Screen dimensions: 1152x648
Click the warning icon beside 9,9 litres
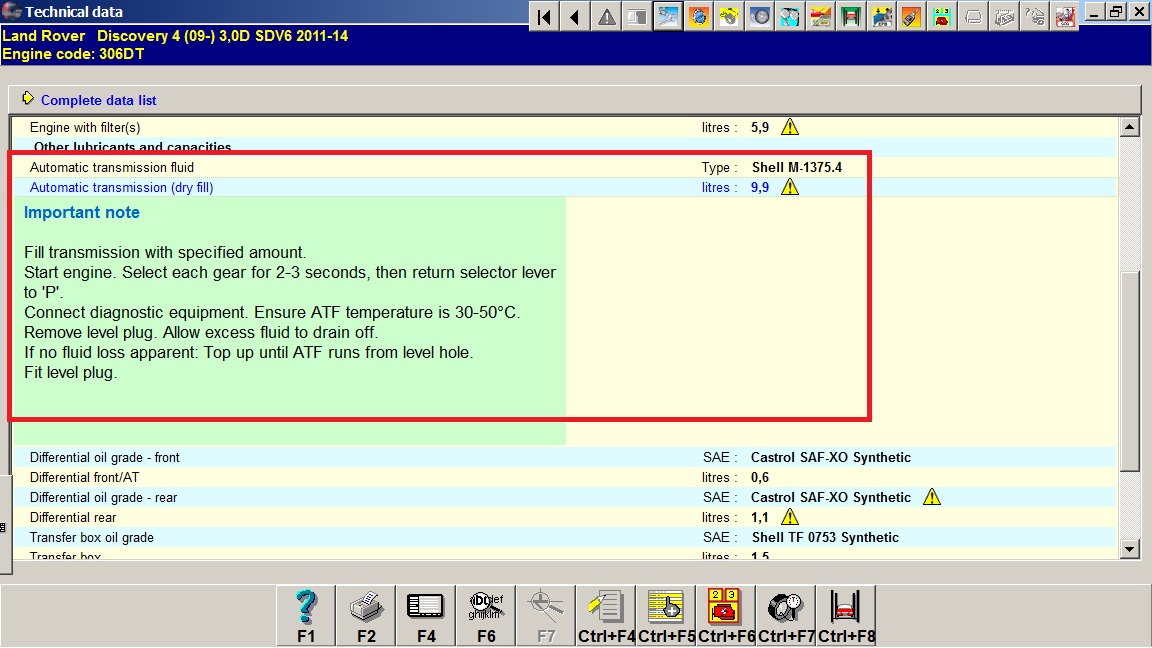790,187
